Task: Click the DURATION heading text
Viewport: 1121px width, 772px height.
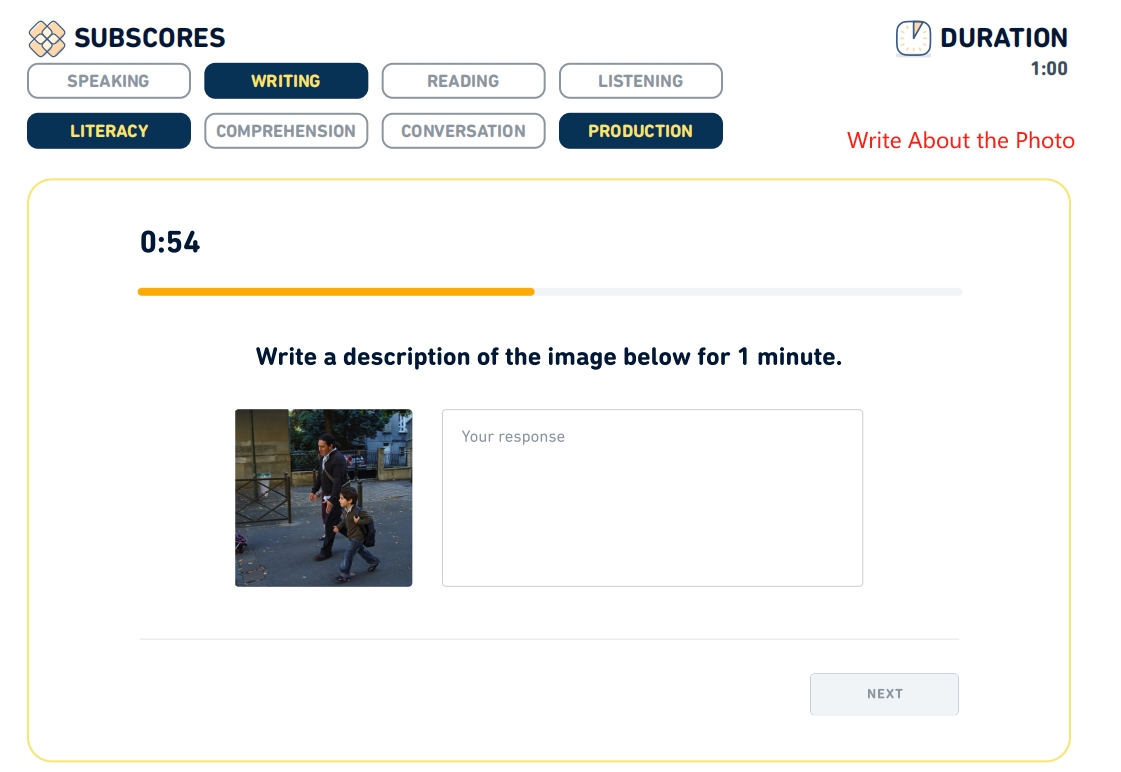Action: click(x=1004, y=38)
